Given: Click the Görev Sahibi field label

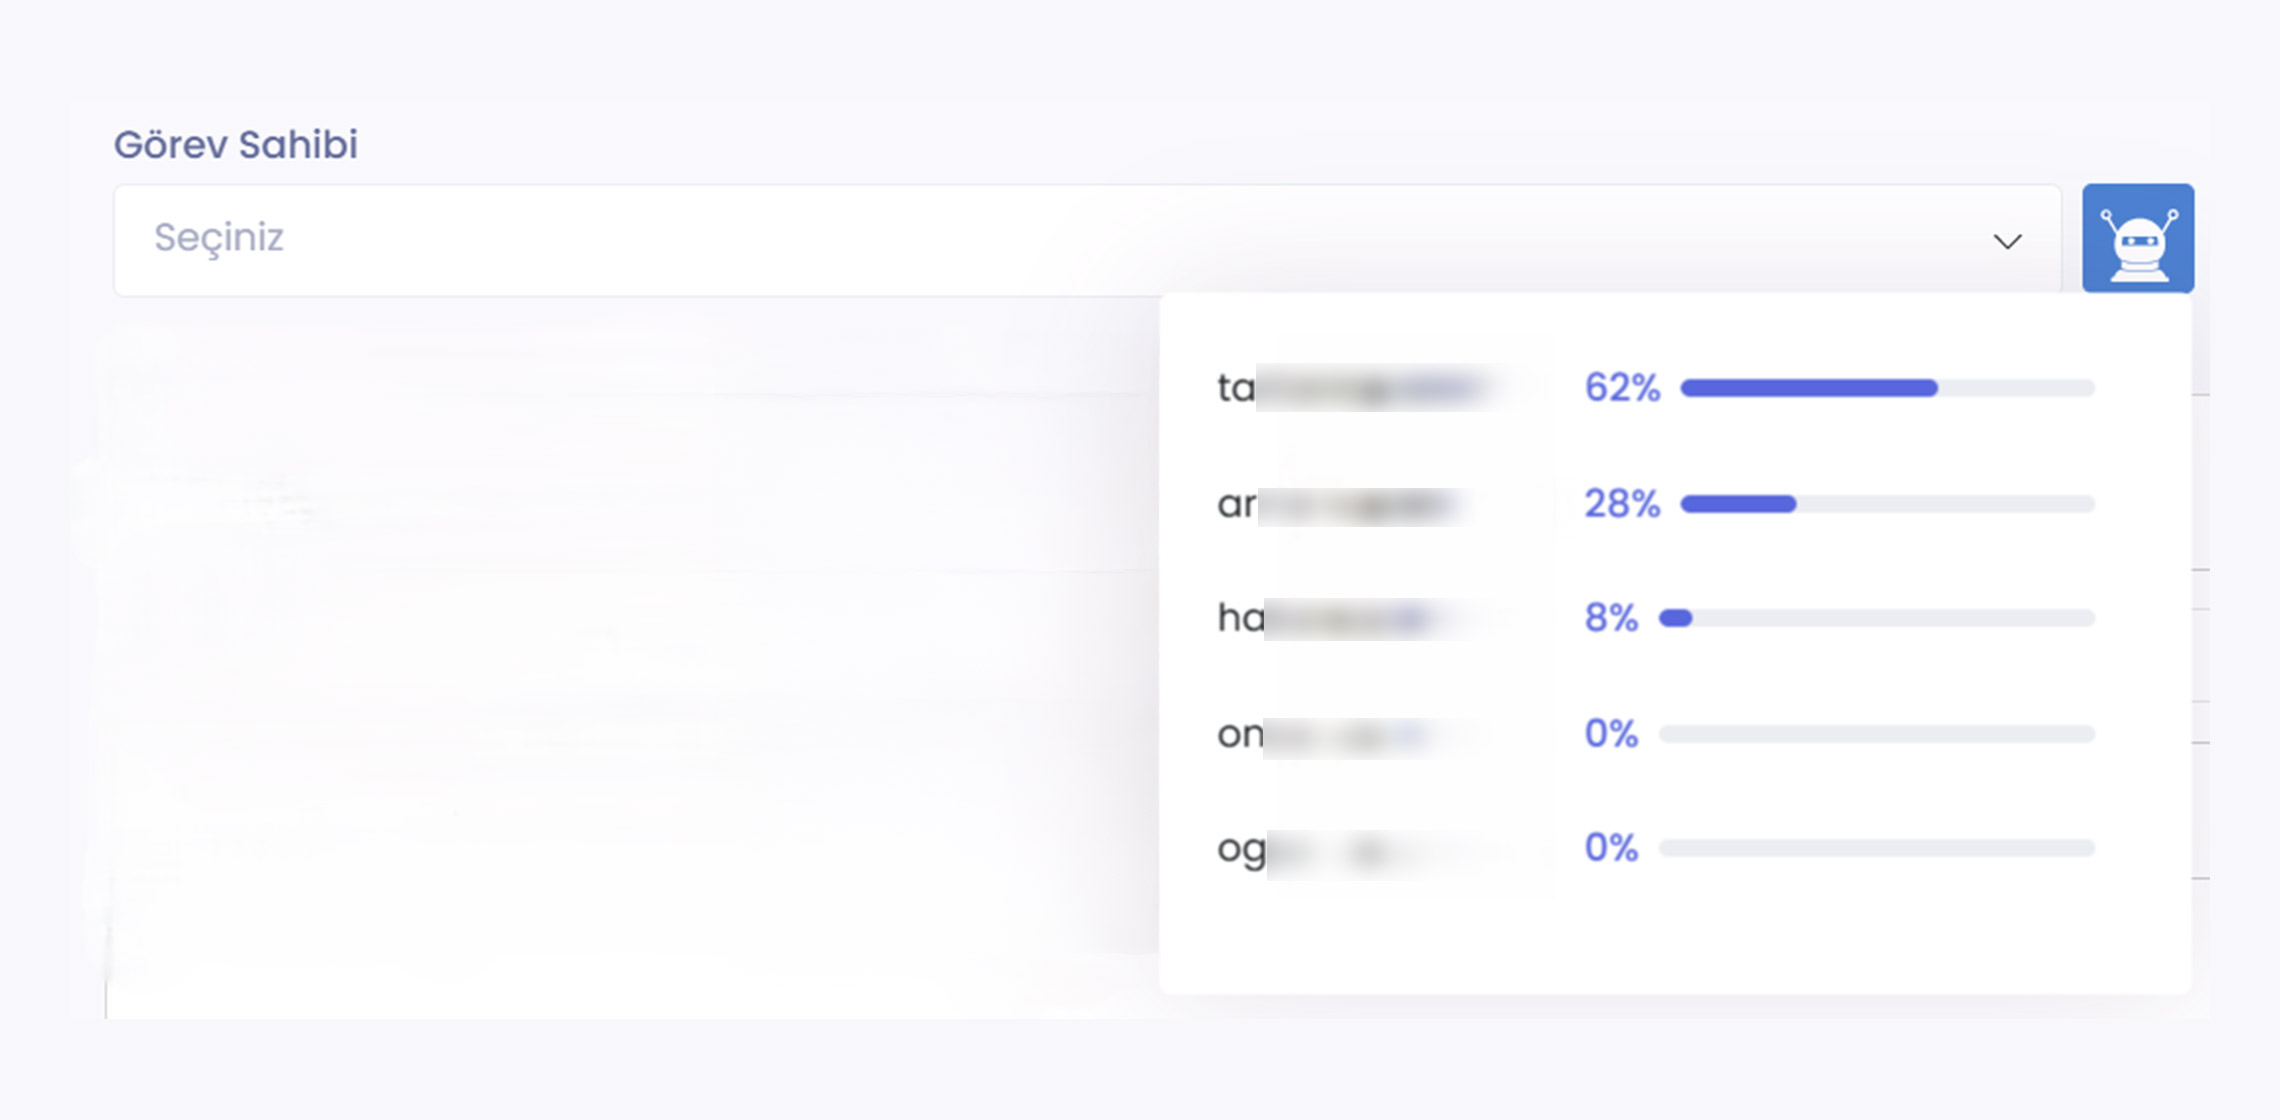Looking at the screenshot, I should pos(235,145).
